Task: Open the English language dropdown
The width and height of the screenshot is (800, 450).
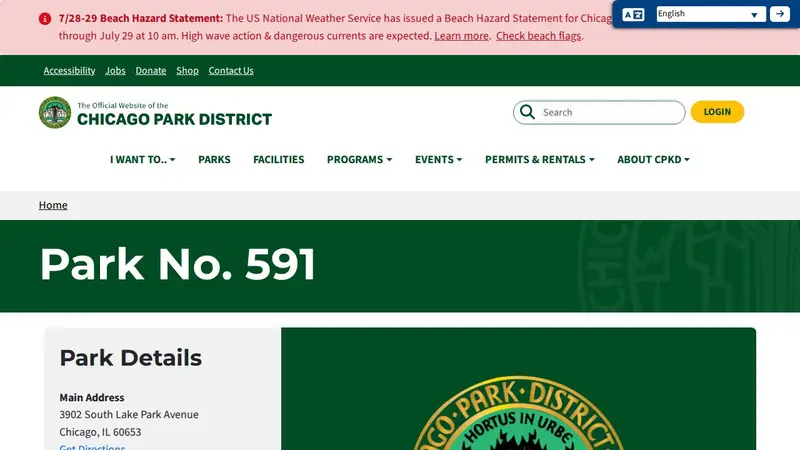Action: pyautogui.click(x=711, y=14)
